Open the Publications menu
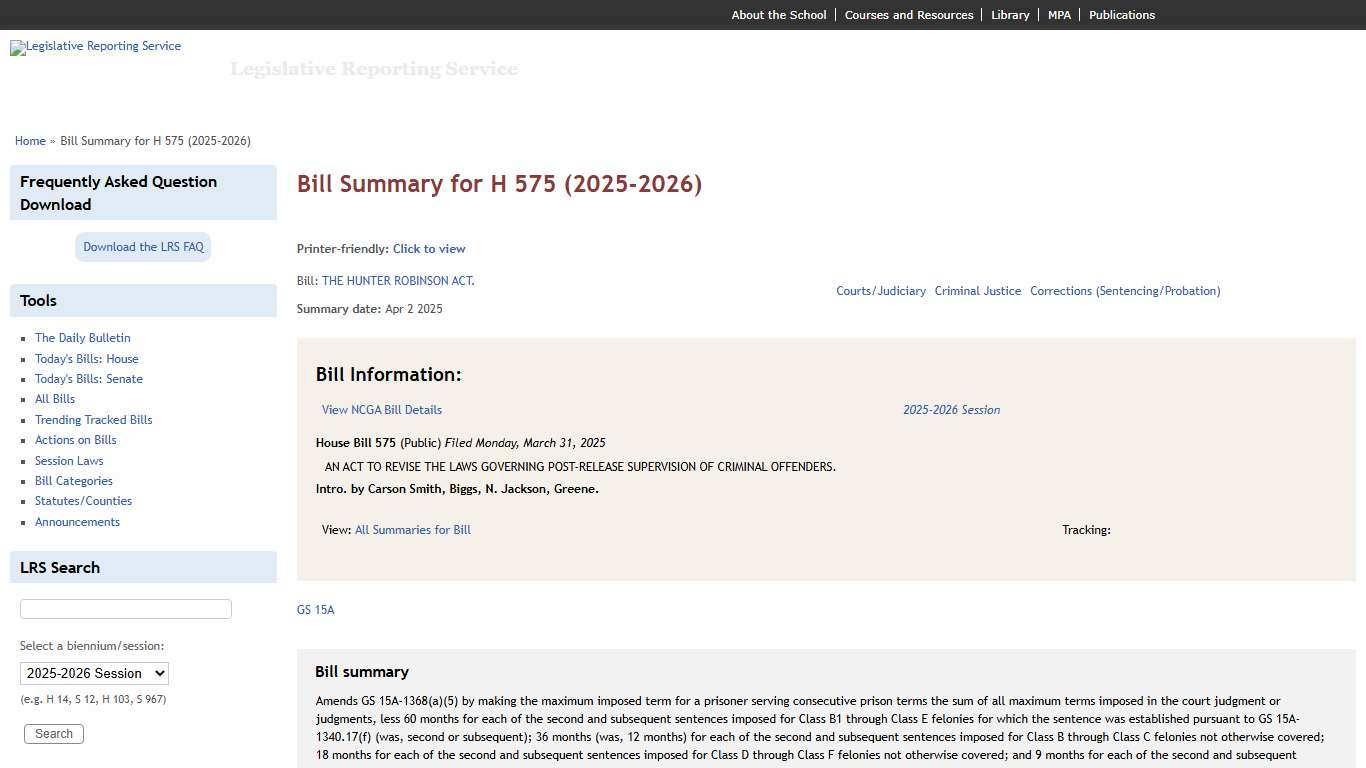The height and width of the screenshot is (768, 1366). [1121, 14]
